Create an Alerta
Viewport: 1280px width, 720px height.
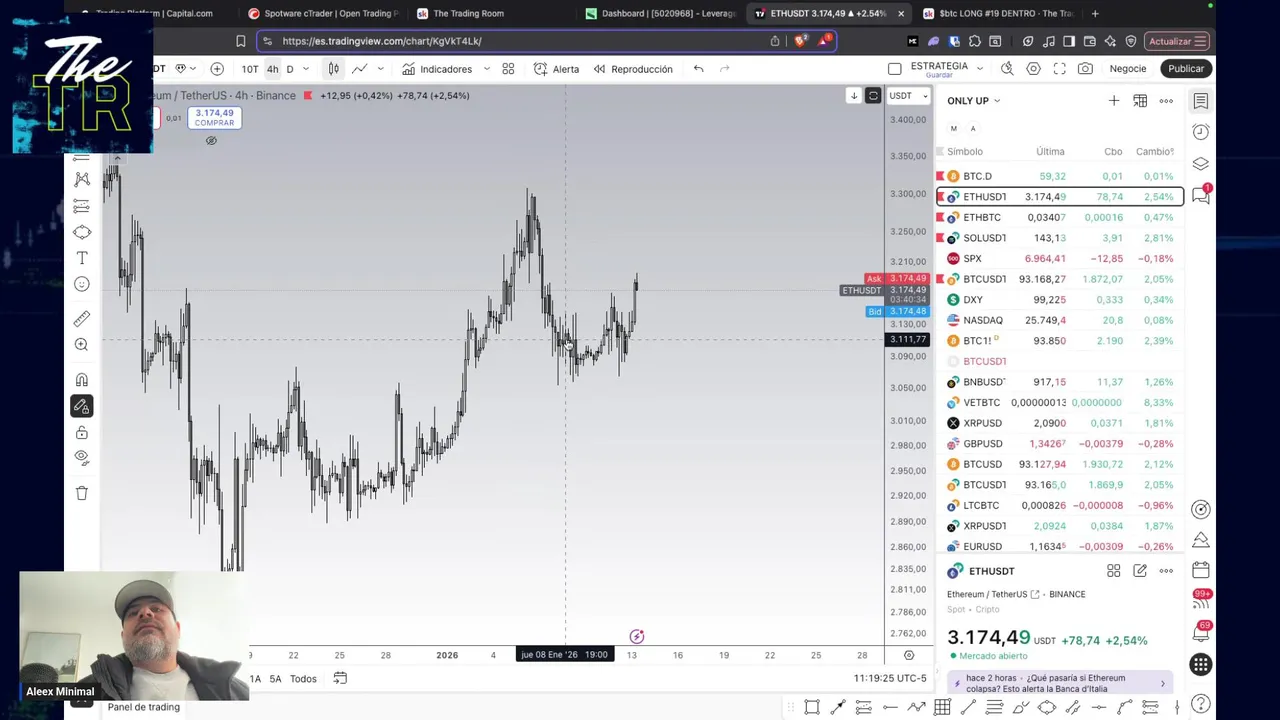(x=556, y=69)
